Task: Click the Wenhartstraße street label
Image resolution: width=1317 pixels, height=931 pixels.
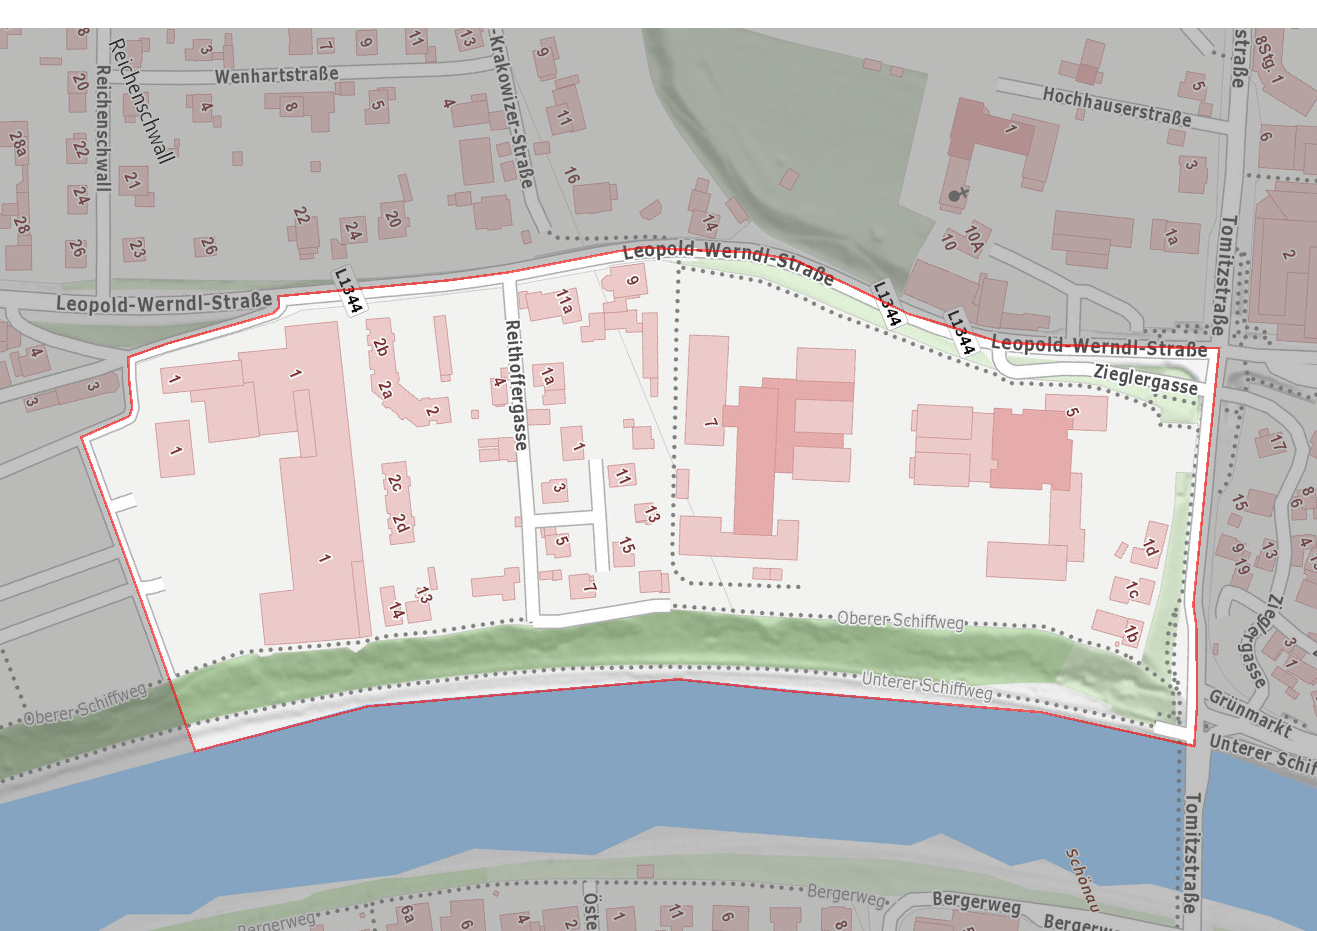Action: (x=276, y=75)
